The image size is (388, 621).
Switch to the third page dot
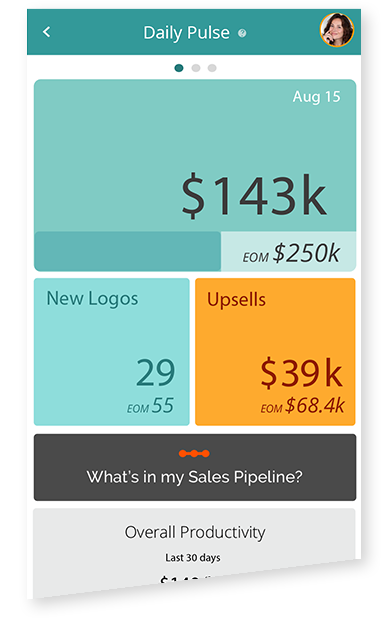point(212,68)
